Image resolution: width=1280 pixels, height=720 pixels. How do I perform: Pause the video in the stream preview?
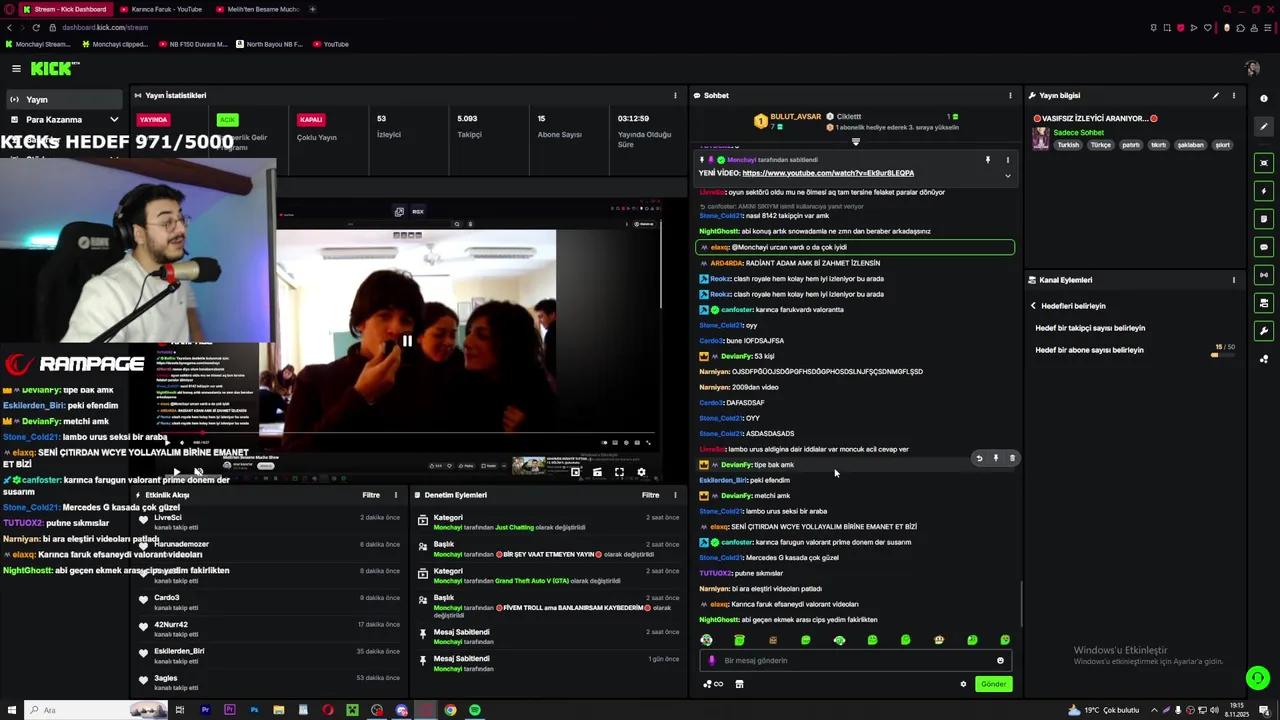point(407,341)
